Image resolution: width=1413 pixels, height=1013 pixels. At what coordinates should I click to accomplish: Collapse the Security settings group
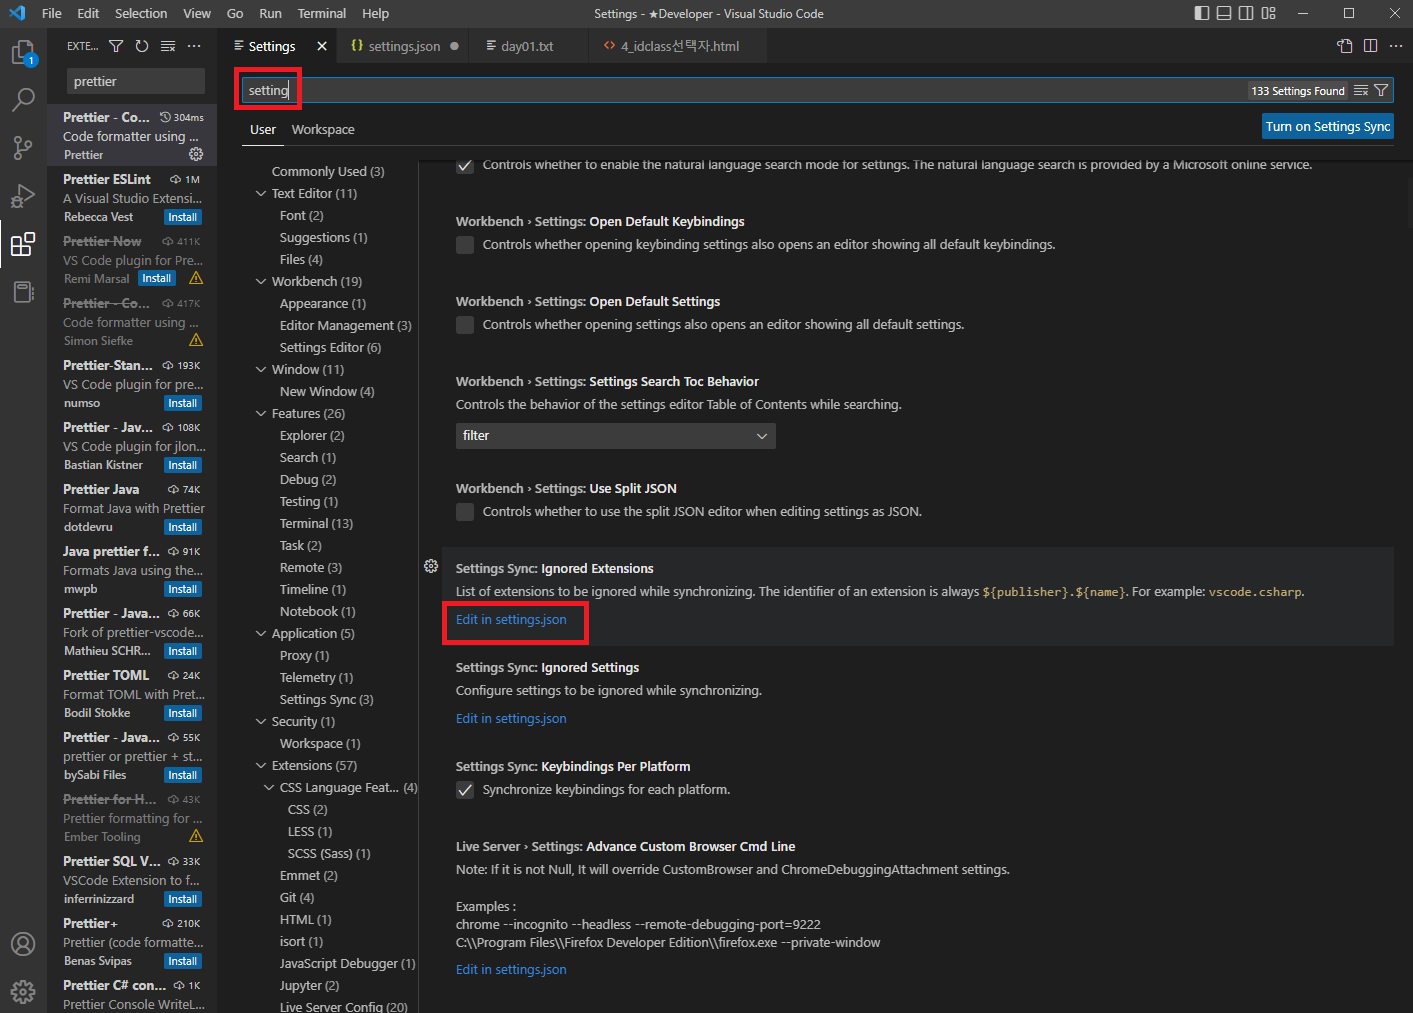tap(261, 722)
